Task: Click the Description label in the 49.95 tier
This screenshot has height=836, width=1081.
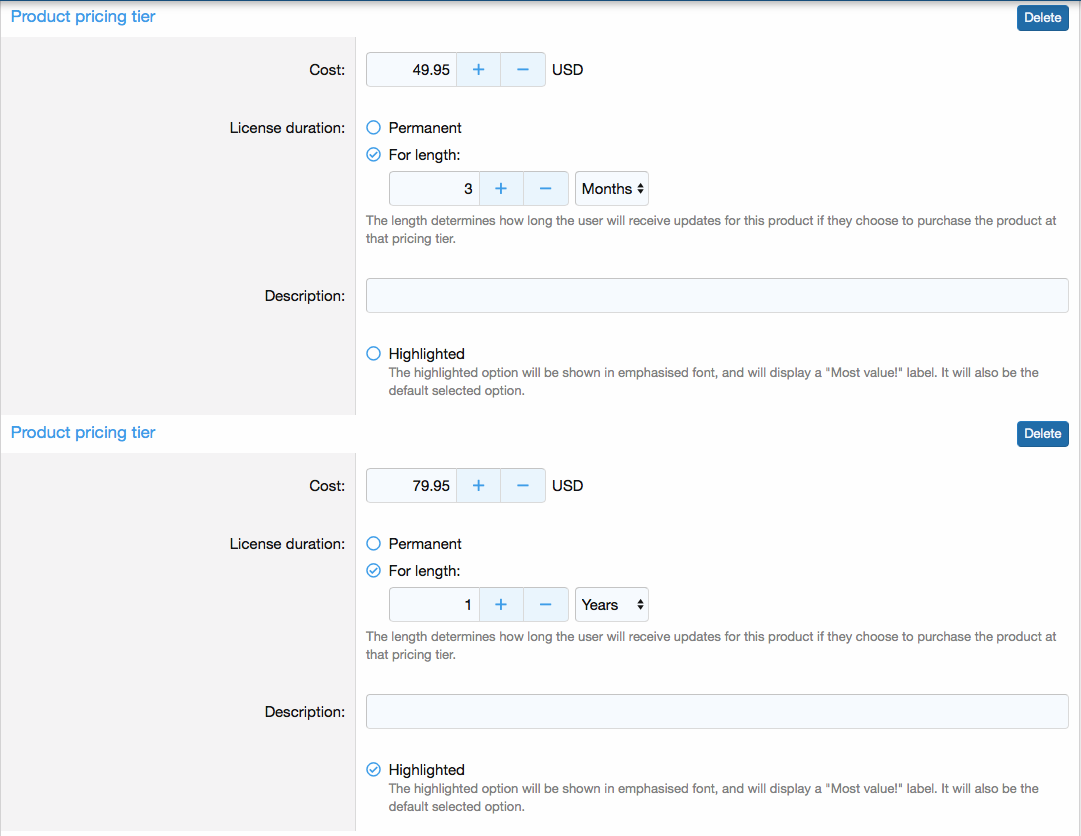Action: pos(305,296)
